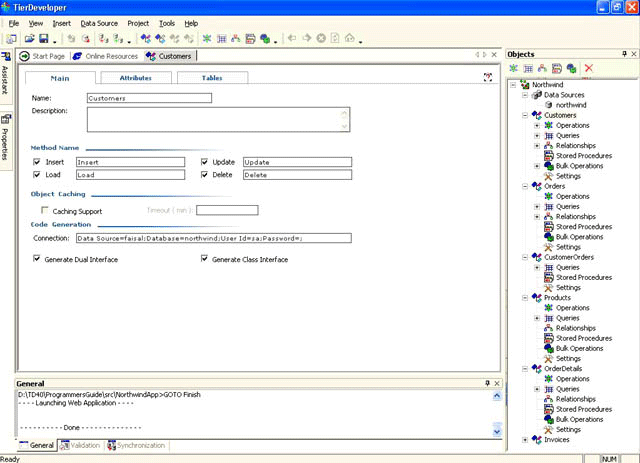Image resolution: width=640 pixels, height=463 pixels.
Task: Uncheck the Insert method checkbox
Action: pos(37,161)
